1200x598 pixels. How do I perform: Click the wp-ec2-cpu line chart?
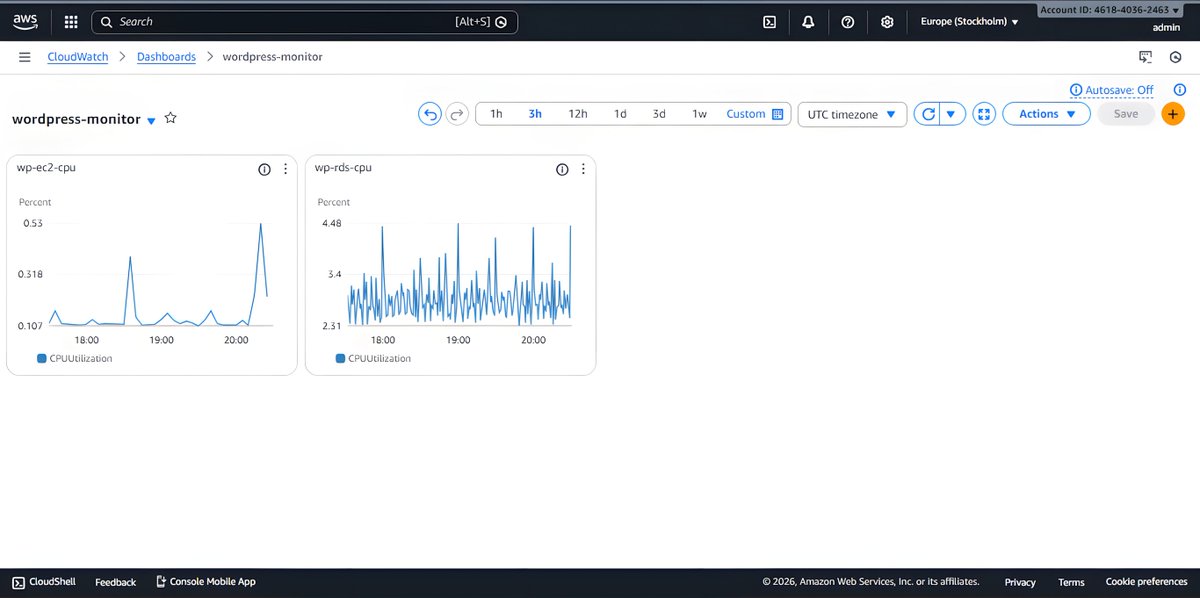click(160, 274)
